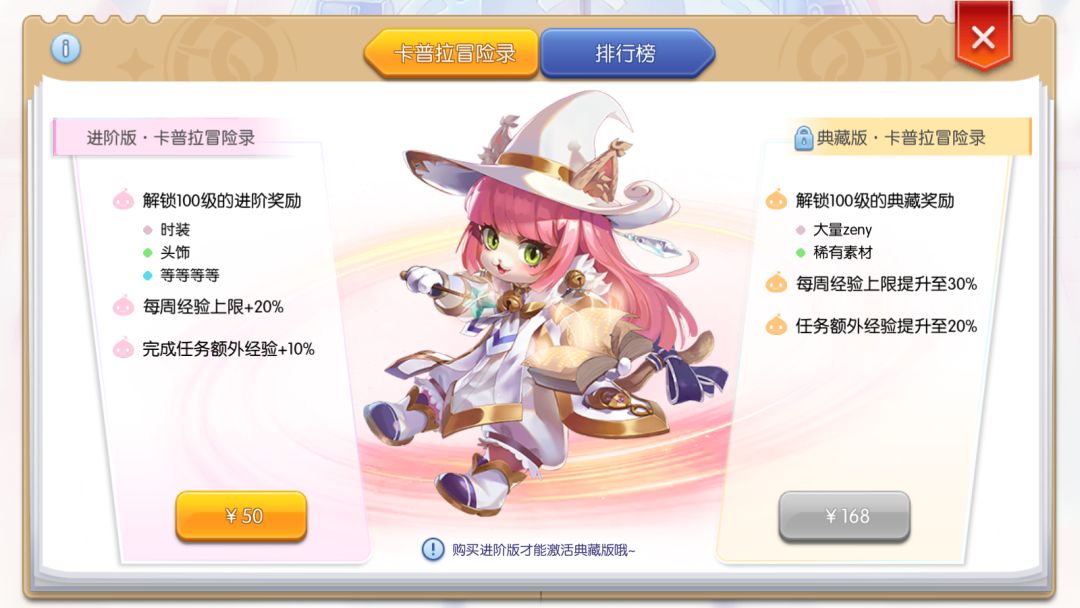Switch to the 排行榜 tab

tap(627, 53)
